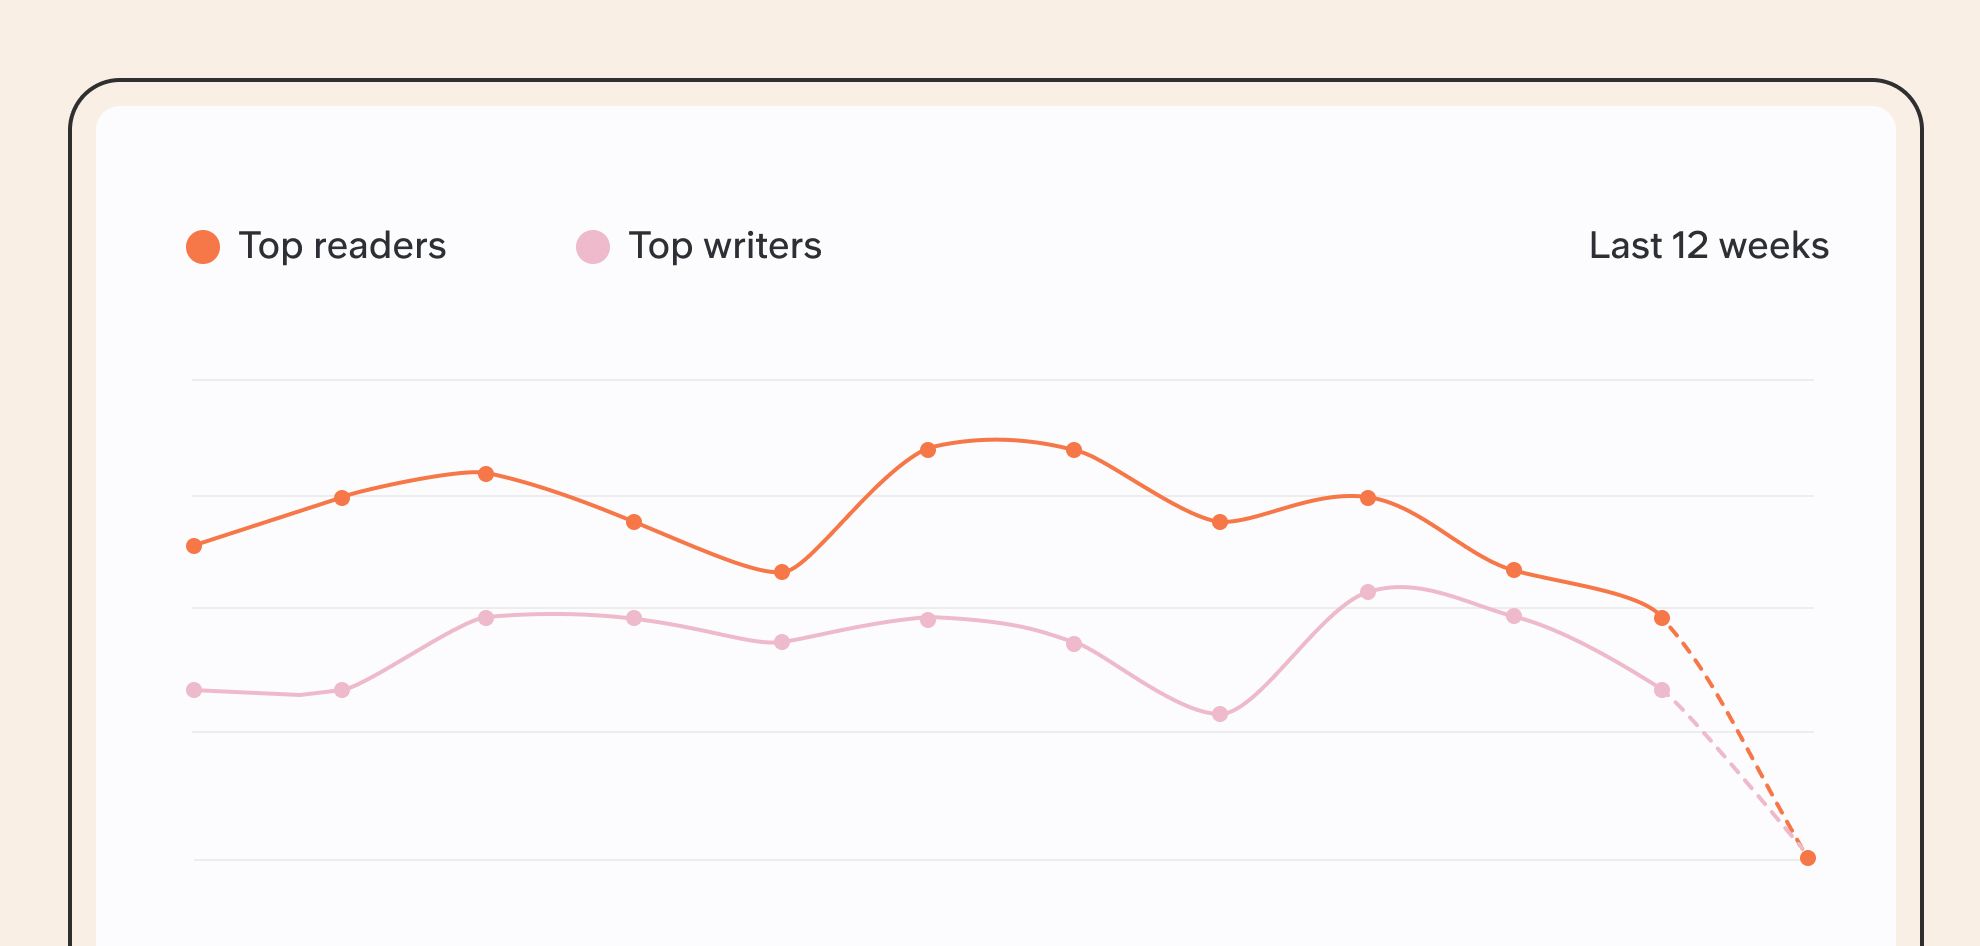This screenshot has width=1980, height=946.
Task: Click third pink Top writers data point
Action: tap(486, 618)
